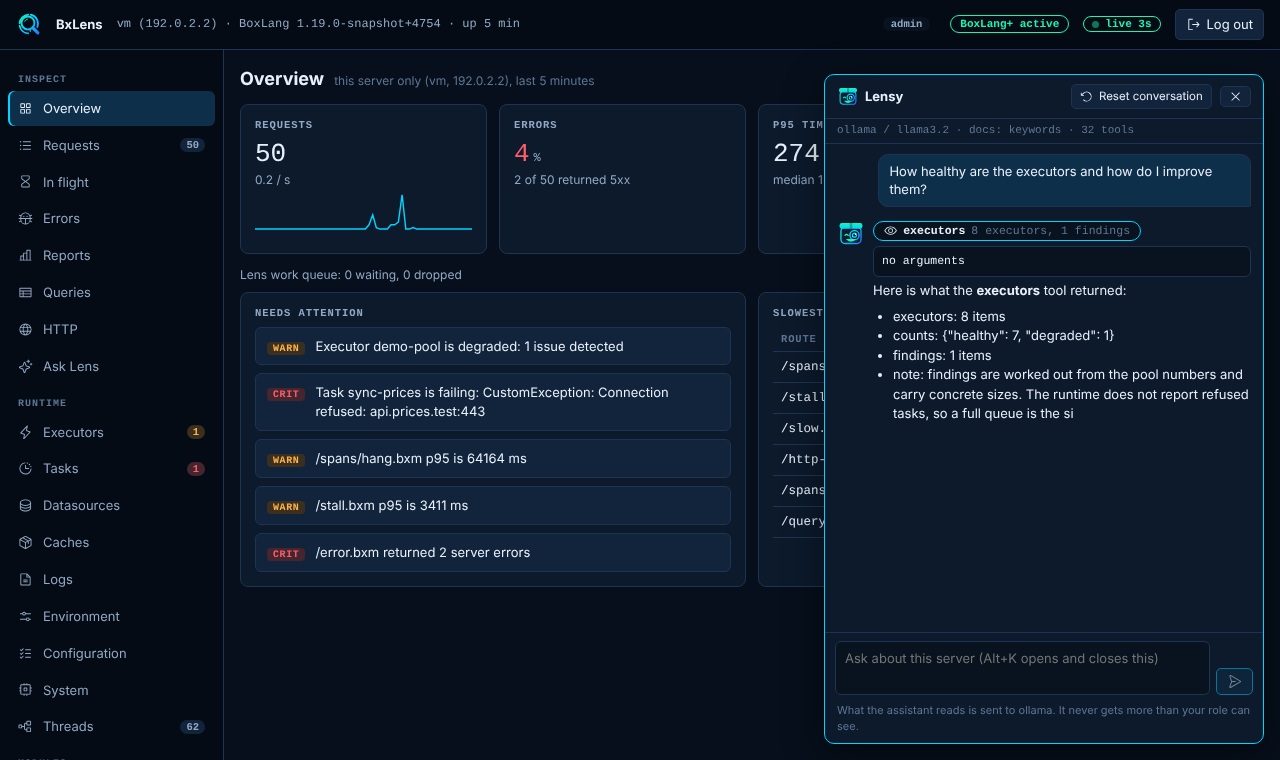Image resolution: width=1280 pixels, height=760 pixels.
Task: Select the Threads branch icon
Action: pyautogui.click(x=26, y=726)
